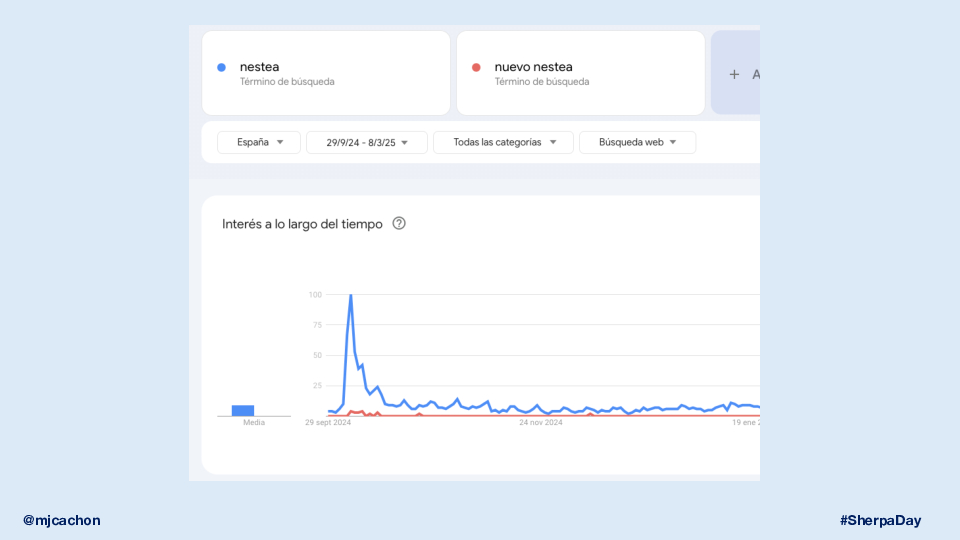Add a new comparison term with plus
Viewport: 960px width, 540px height.
[734, 74]
